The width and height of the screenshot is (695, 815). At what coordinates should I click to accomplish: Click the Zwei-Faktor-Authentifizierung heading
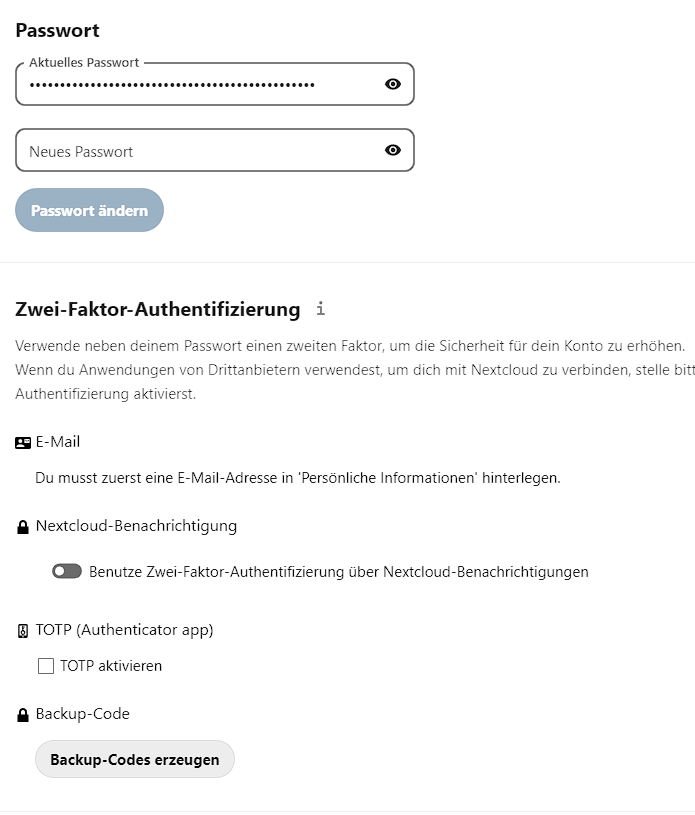158,309
